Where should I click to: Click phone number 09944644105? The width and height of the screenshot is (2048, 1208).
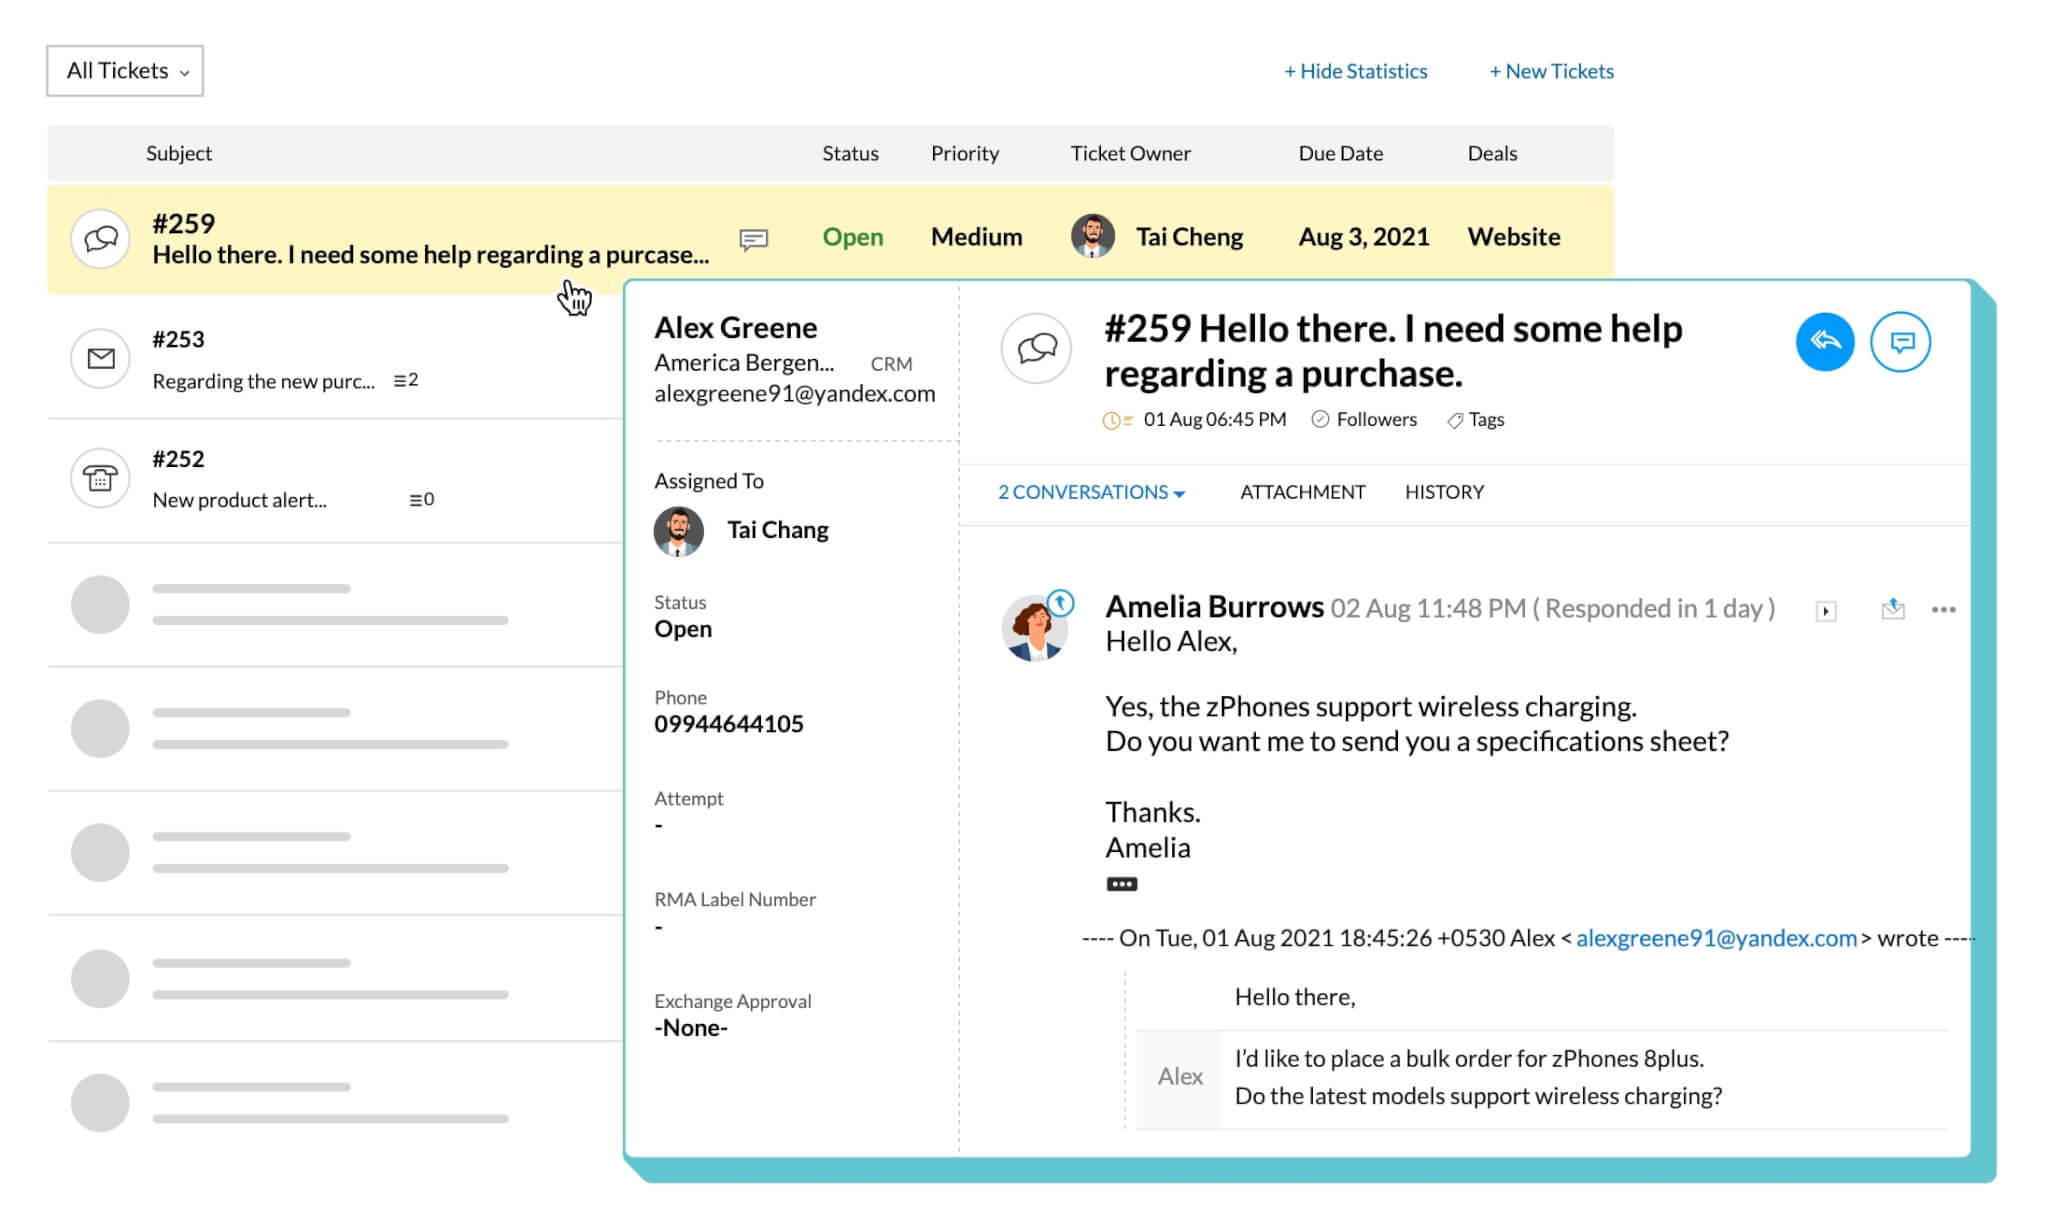(729, 724)
